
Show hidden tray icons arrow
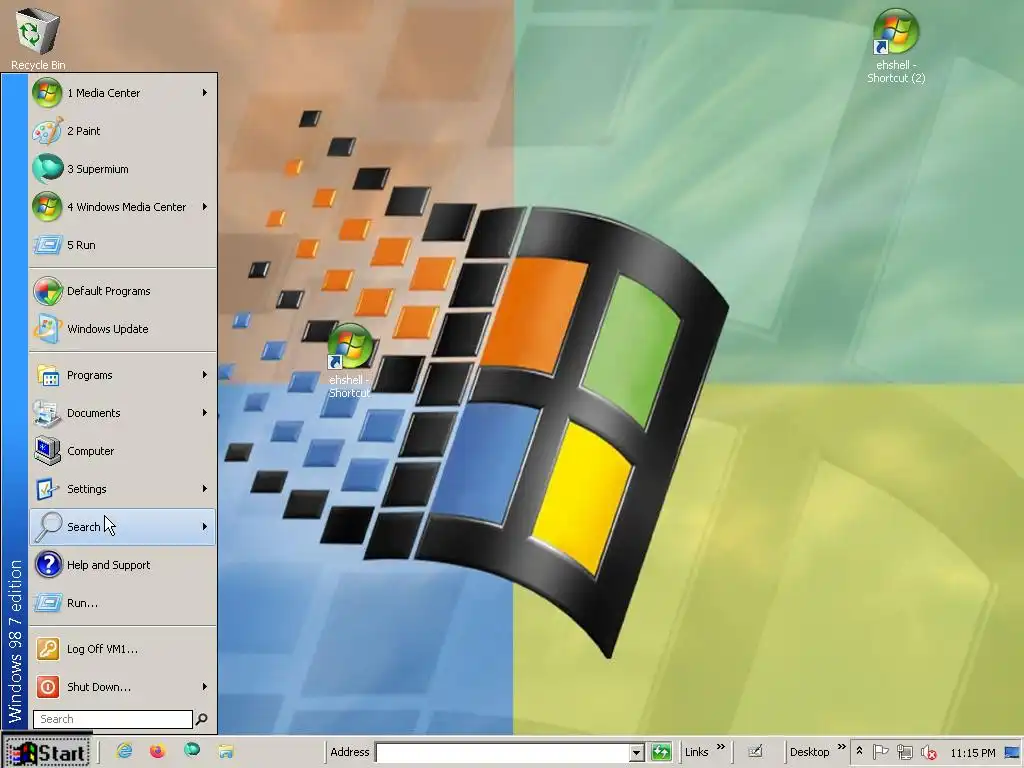tap(859, 752)
